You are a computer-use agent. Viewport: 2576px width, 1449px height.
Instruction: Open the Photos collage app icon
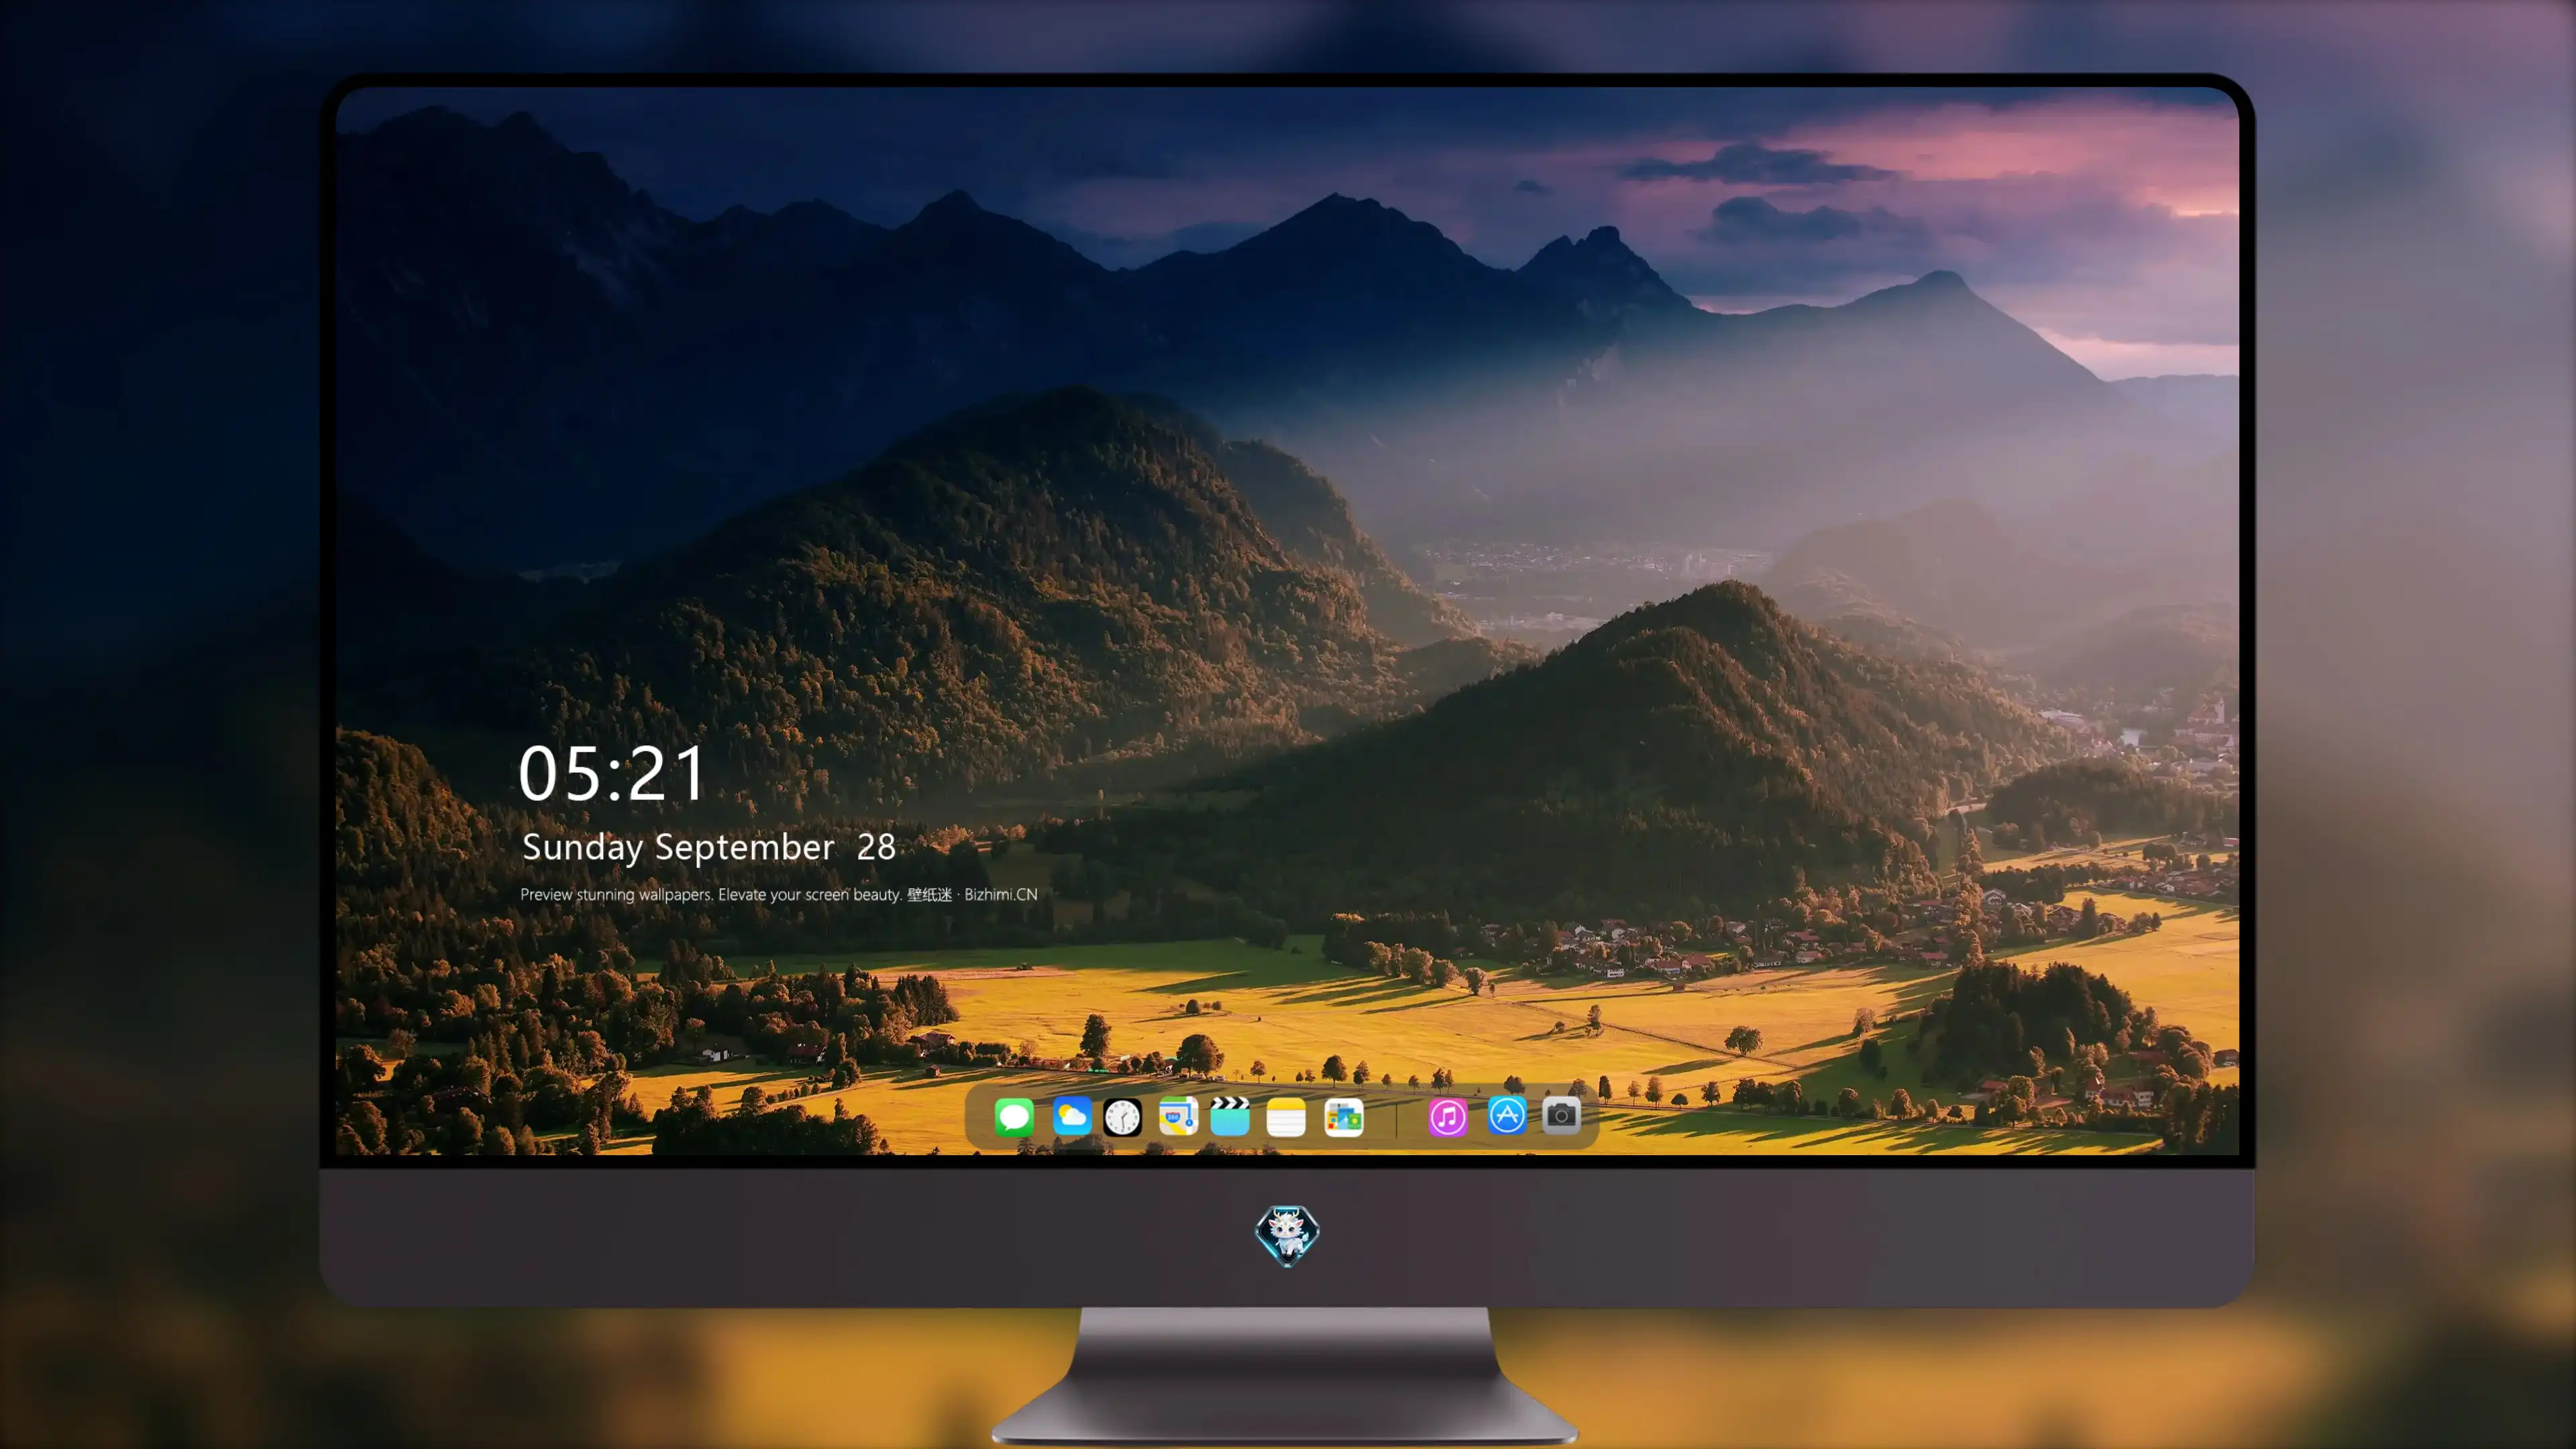click(1343, 1117)
